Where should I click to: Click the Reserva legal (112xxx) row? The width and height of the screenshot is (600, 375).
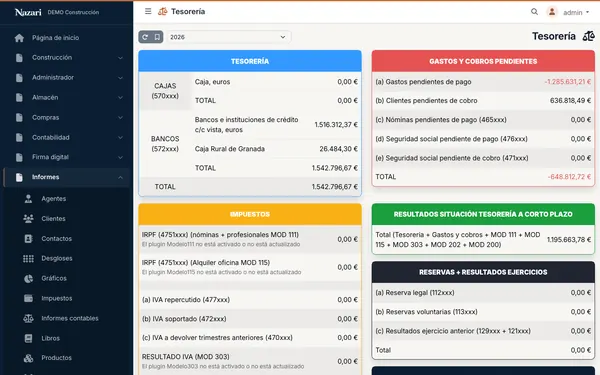(x=483, y=293)
